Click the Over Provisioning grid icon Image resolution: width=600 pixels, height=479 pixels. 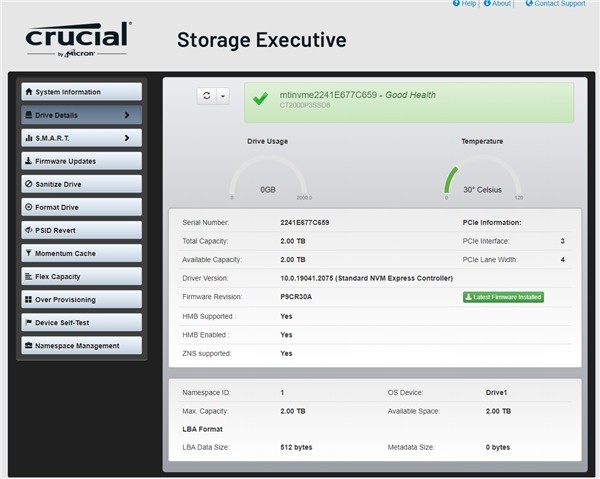[x=28, y=299]
